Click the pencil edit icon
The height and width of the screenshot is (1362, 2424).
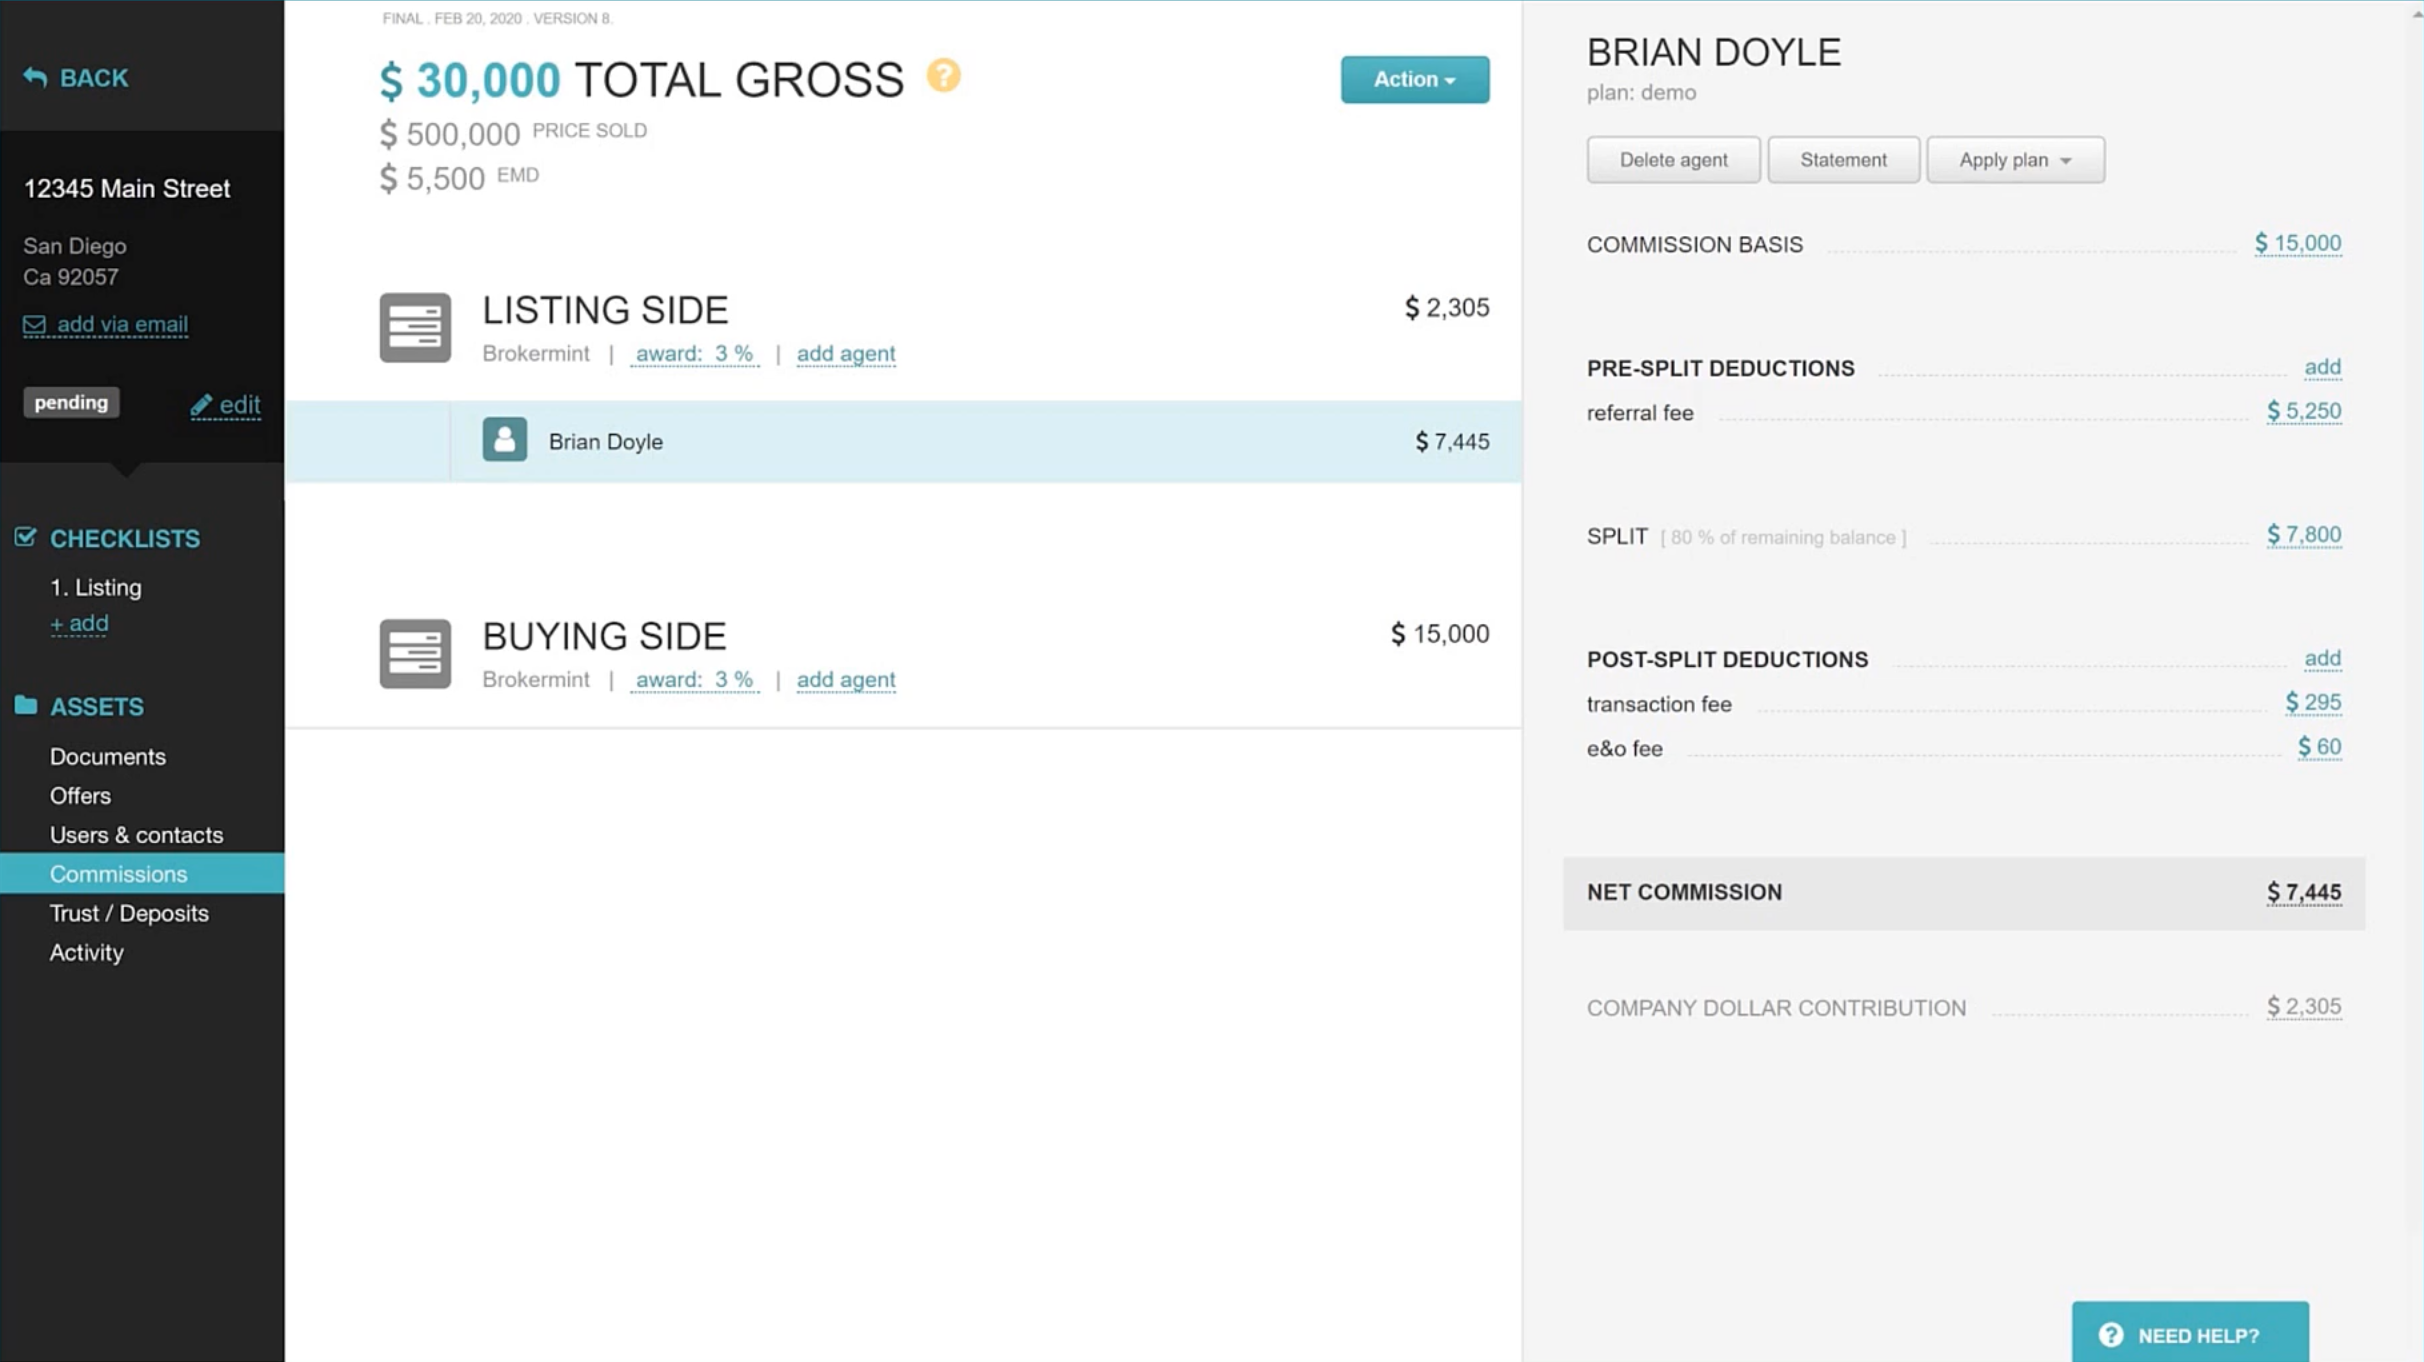(x=201, y=404)
